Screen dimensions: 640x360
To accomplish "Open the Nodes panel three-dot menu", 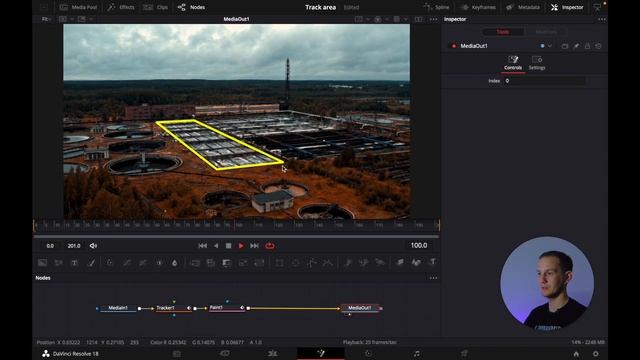I will pyautogui.click(x=433, y=278).
